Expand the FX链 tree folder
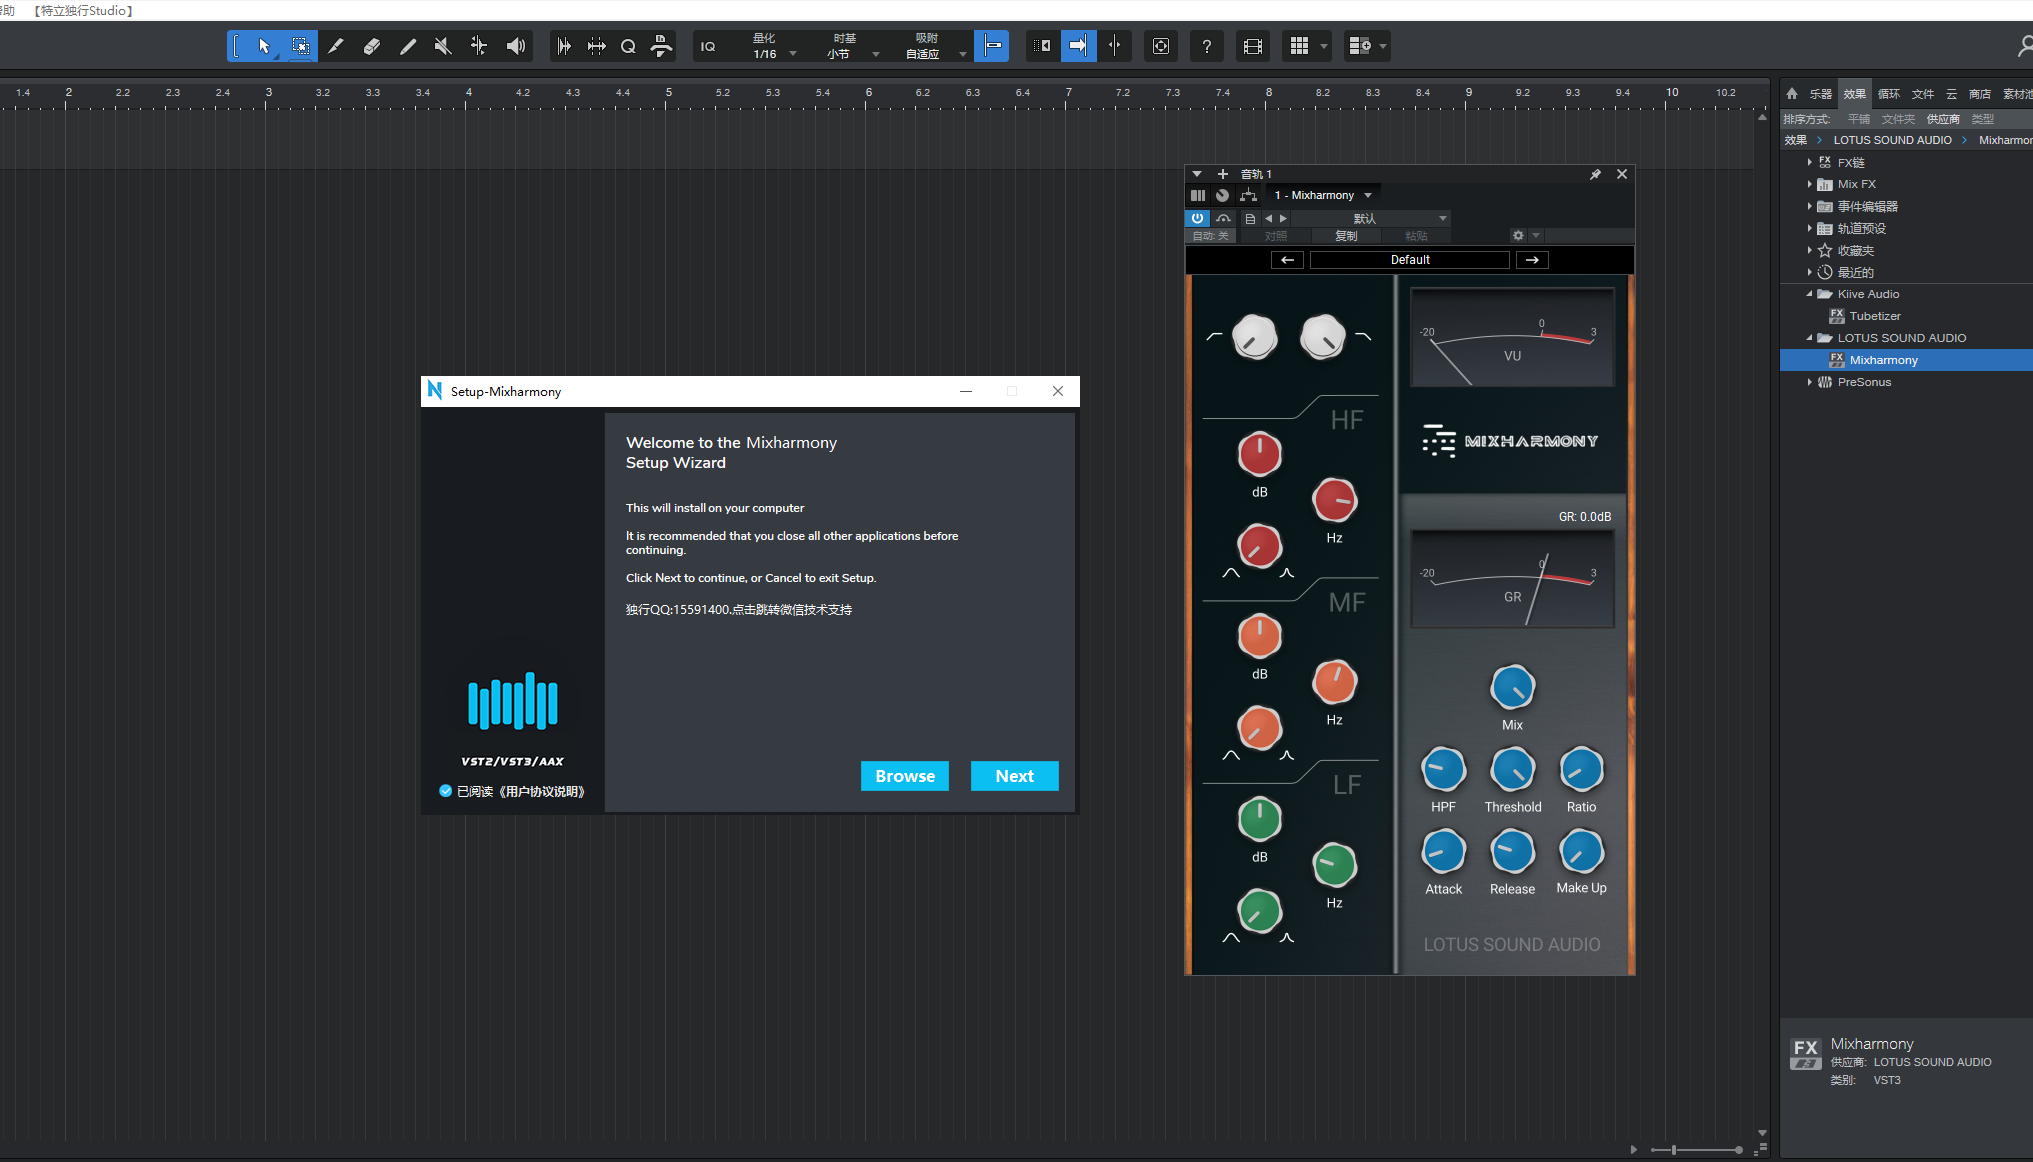This screenshot has height=1162, width=2033. pyautogui.click(x=1810, y=162)
